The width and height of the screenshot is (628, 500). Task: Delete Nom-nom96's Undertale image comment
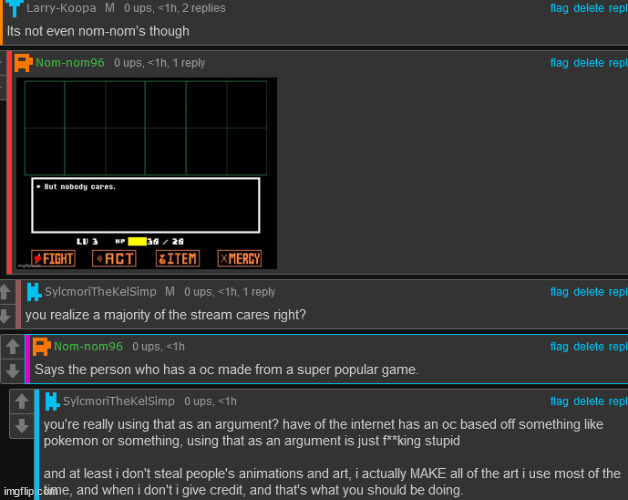588,63
